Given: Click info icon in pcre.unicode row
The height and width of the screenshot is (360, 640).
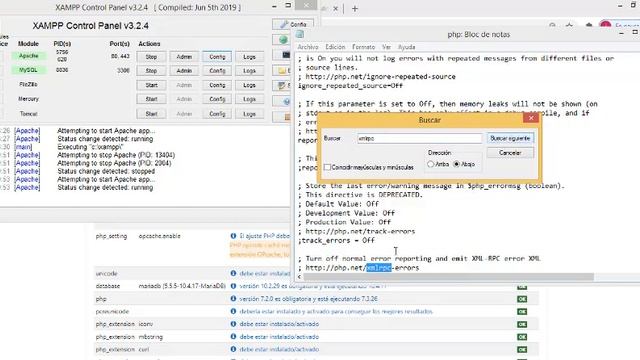Looking at the screenshot, I should point(233,311).
